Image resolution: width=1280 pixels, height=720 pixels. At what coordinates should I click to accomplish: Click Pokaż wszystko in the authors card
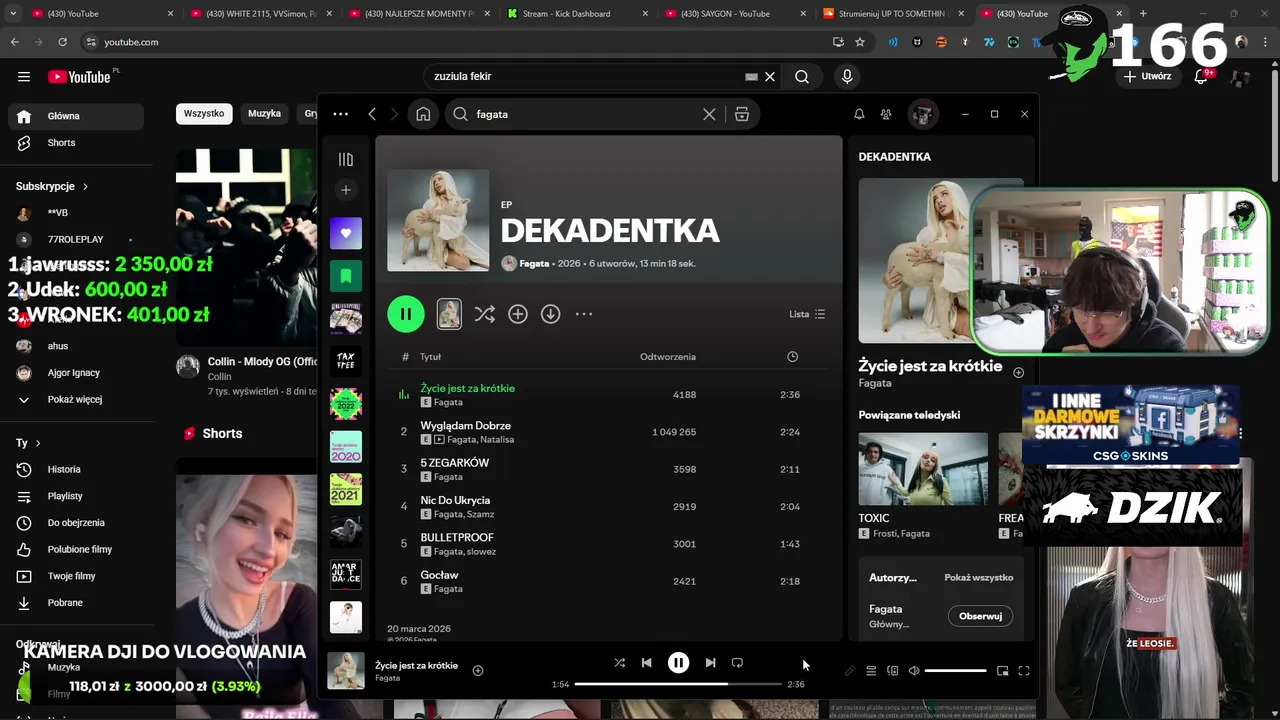click(978, 577)
